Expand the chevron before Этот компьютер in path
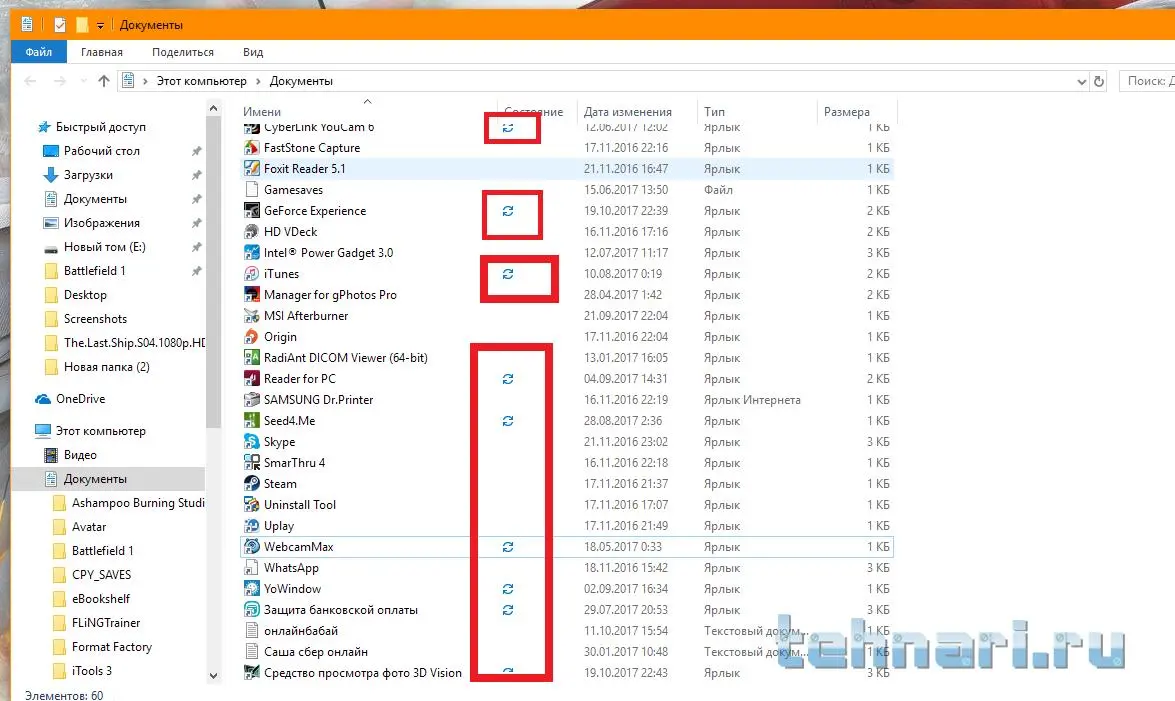This screenshot has height=701, width=1175. [x=145, y=81]
